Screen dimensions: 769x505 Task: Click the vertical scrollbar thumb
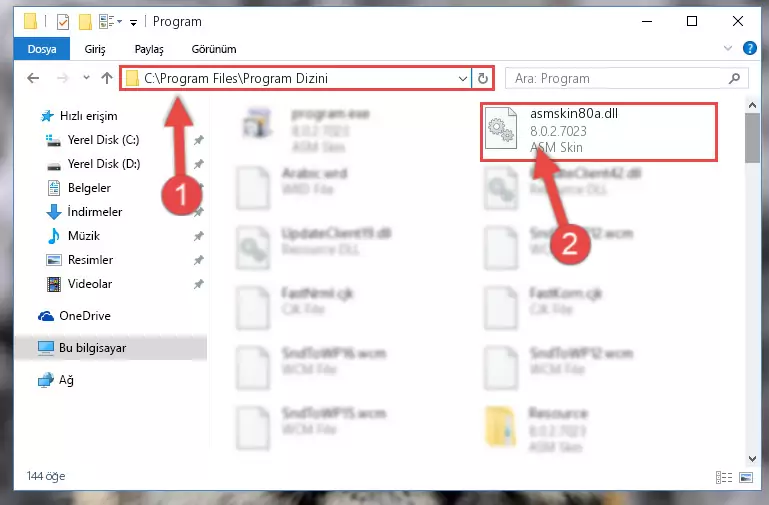(752, 138)
